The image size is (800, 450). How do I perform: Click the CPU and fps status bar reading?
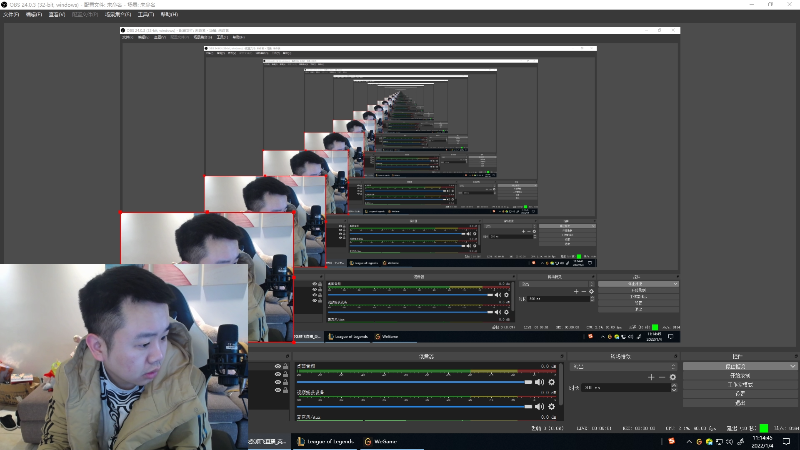point(690,429)
